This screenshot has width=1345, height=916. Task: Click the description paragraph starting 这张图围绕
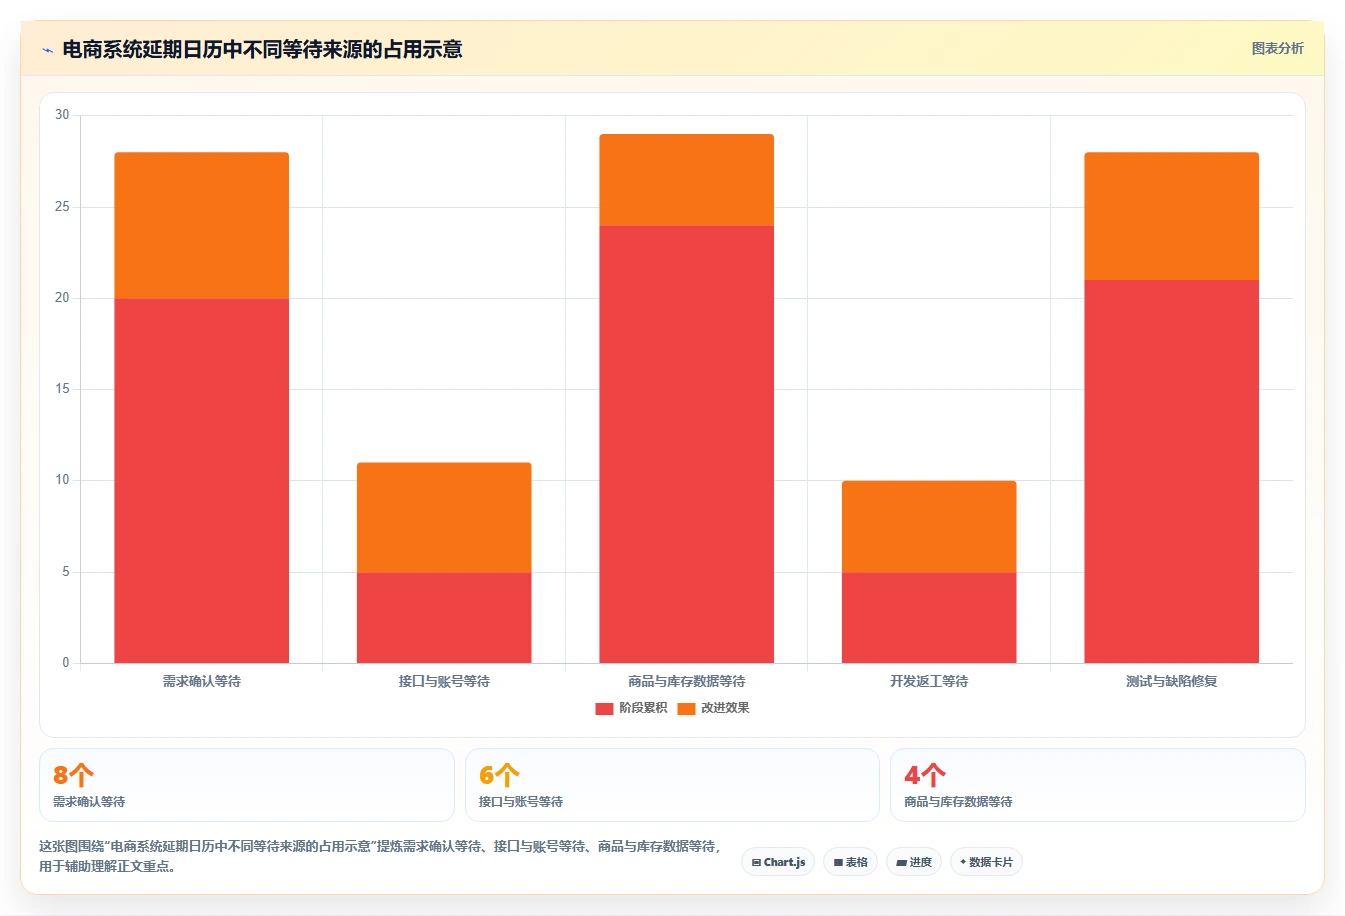pyautogui.click(x=380, y=856)
